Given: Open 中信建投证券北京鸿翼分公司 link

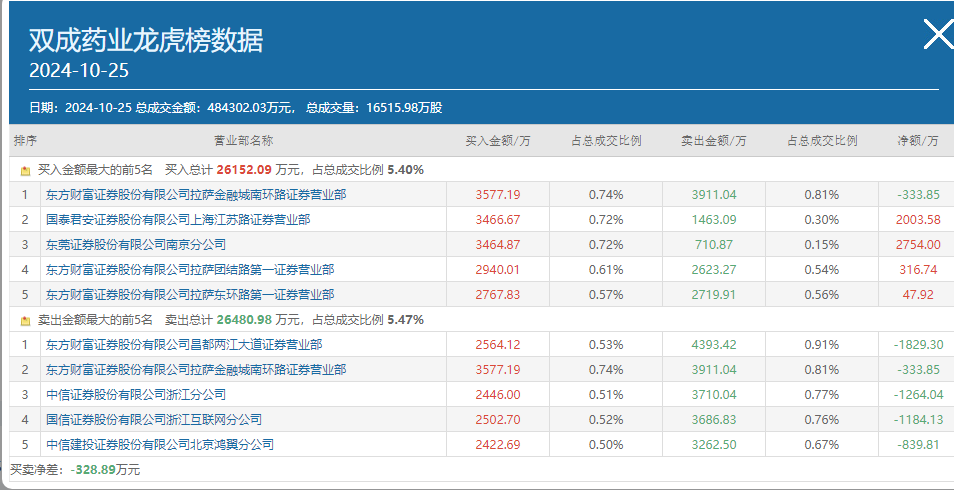Looking at the screenshot, I should click(160, 444).
